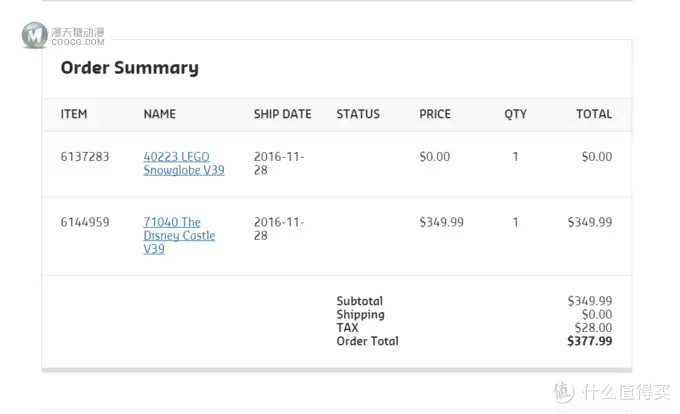Click the Shipping label

[360, 315]
